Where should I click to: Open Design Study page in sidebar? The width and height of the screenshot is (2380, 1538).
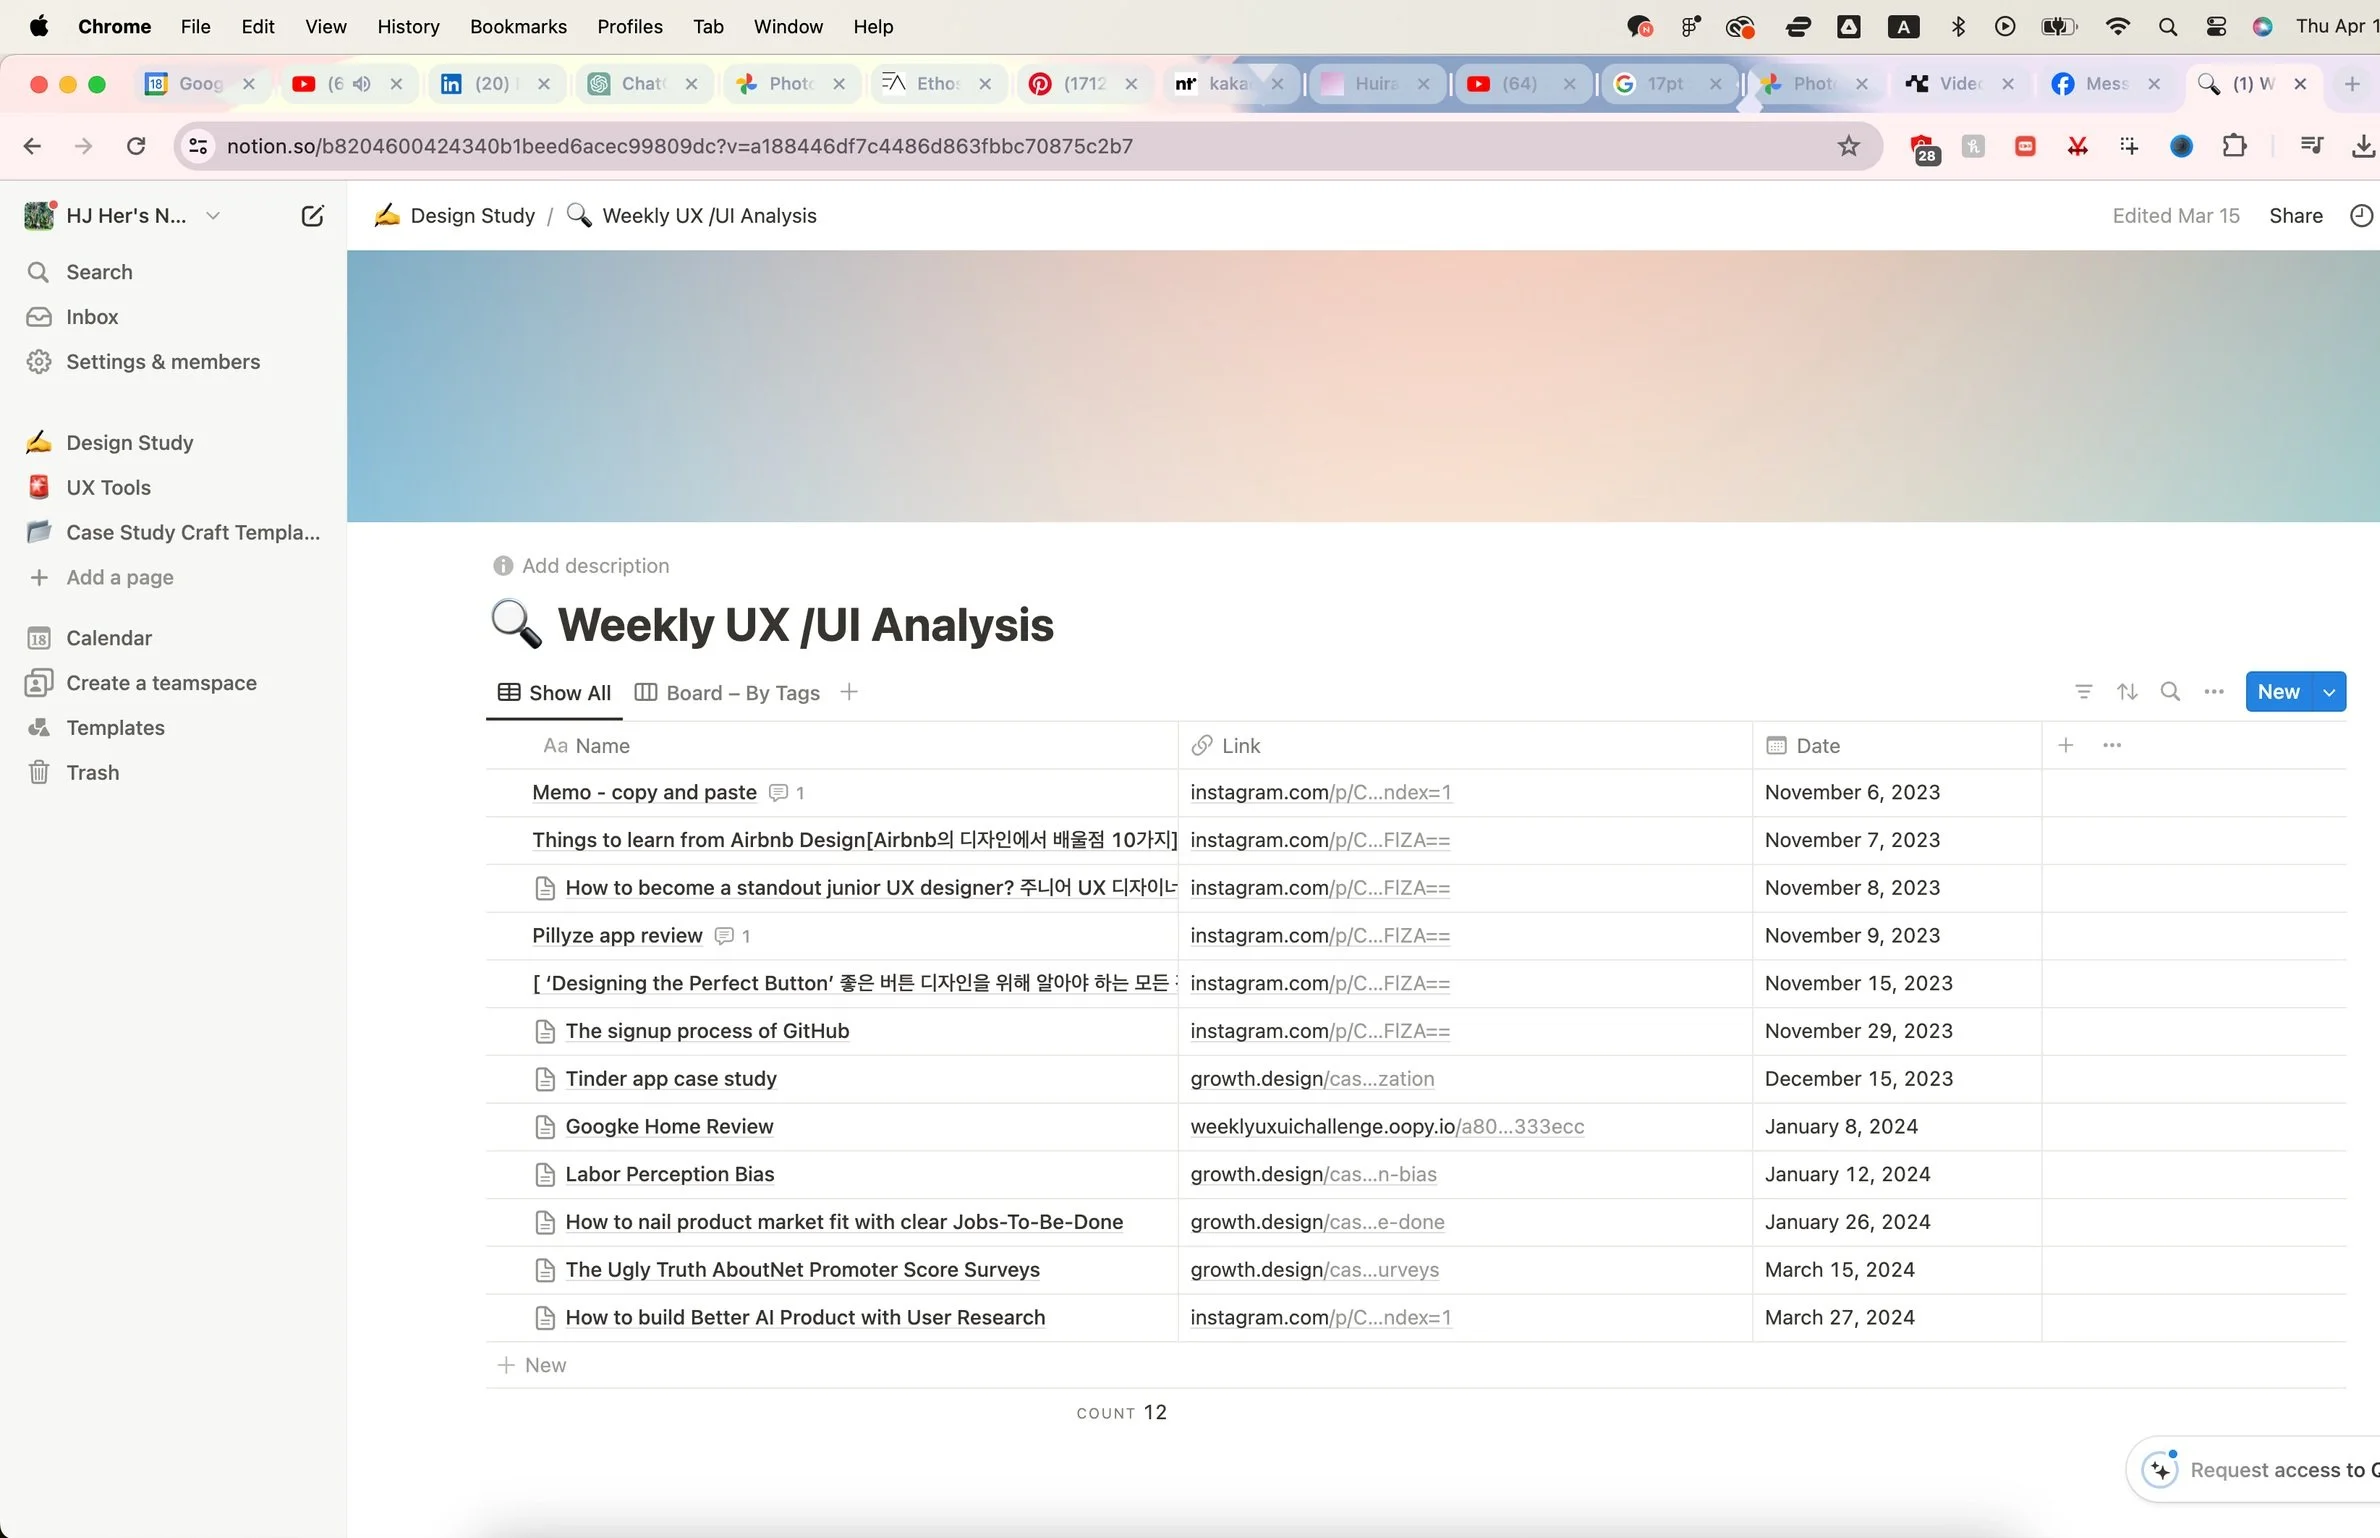130,443
